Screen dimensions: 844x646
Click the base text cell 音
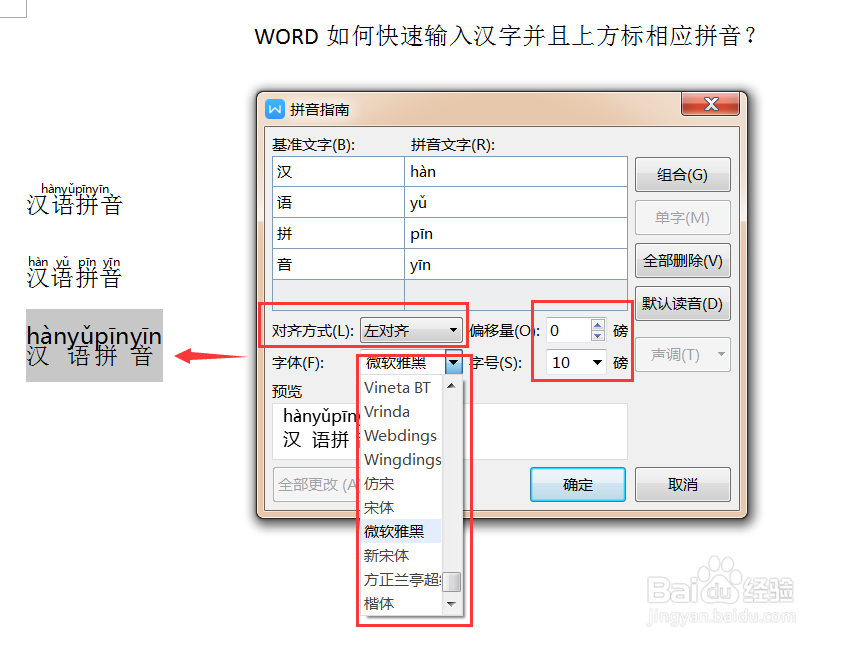point(339,264)
